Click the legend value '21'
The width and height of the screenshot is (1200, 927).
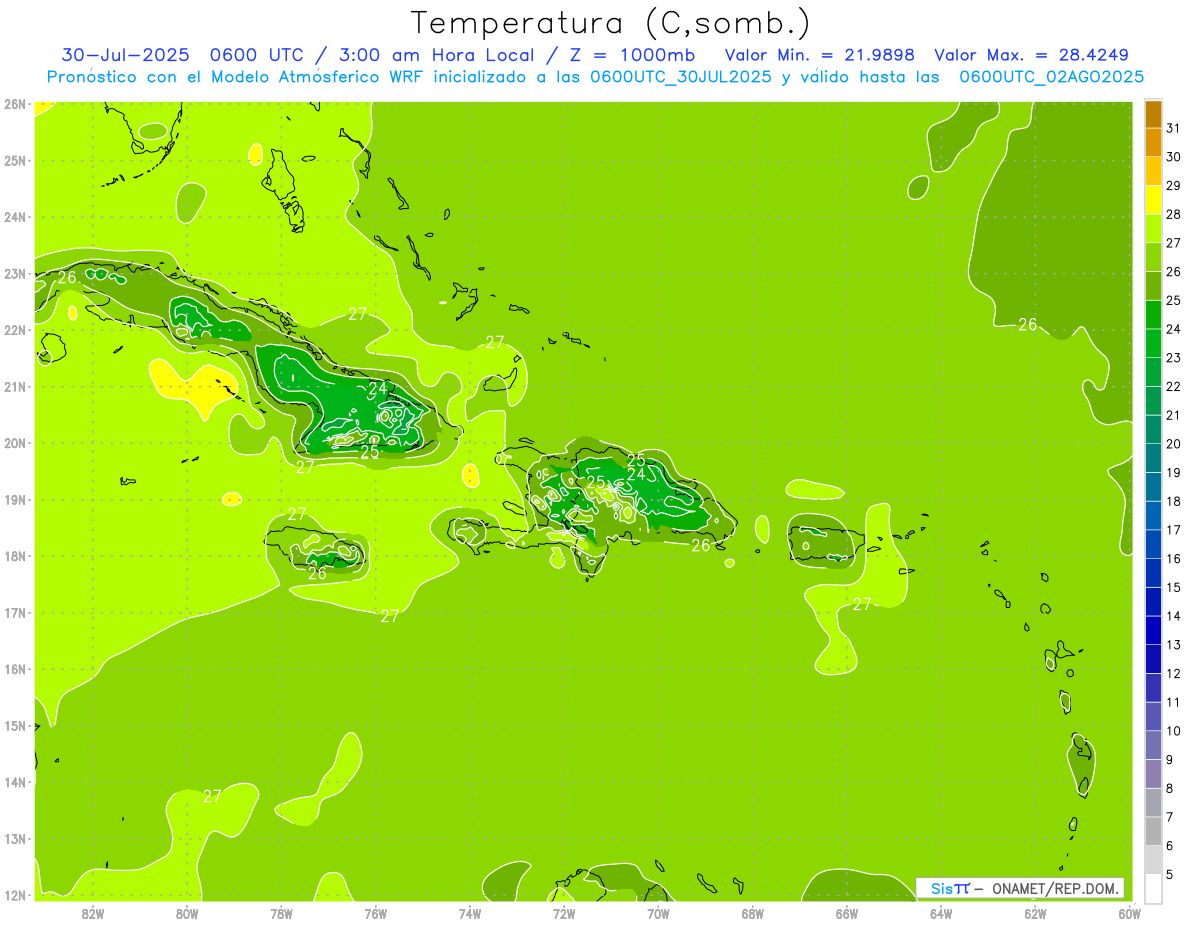1174,415
